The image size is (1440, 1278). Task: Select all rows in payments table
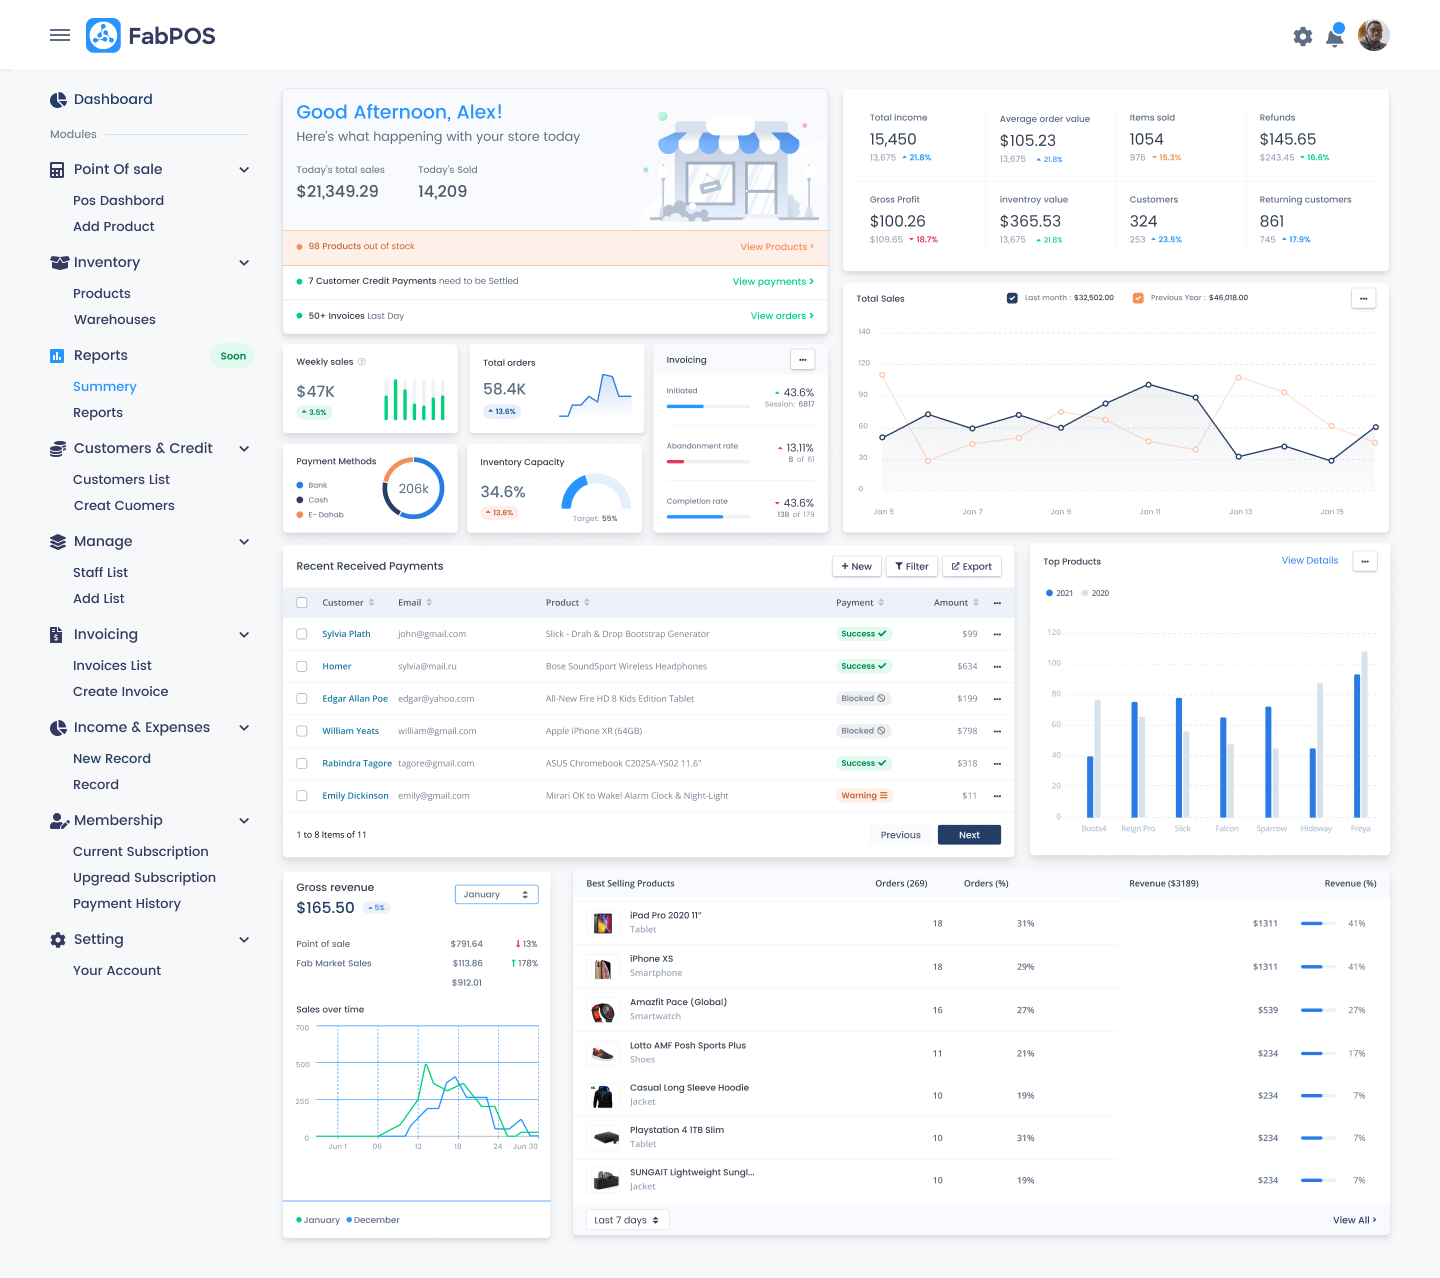302,603
